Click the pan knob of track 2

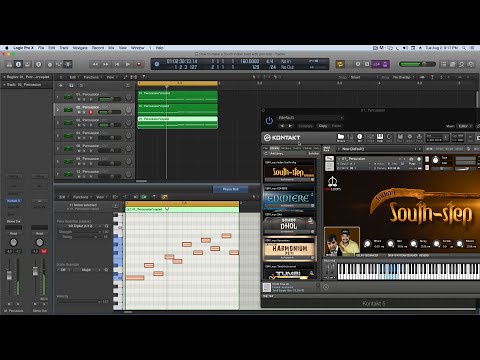pyautogui.click(x=128, y=110)
